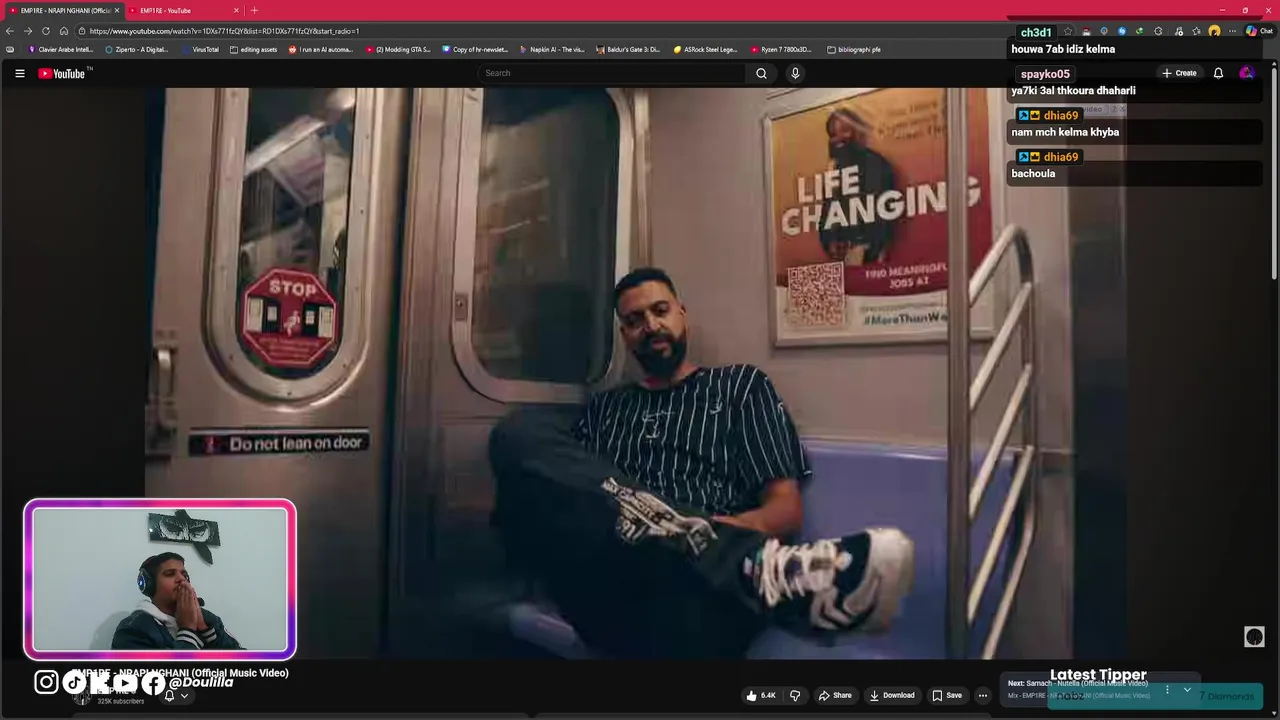The width and height of the screenshot is (1280, 720).
Task: Open the Ryzen 7 7800x3D... bookmark
Action: click(781, 49)
